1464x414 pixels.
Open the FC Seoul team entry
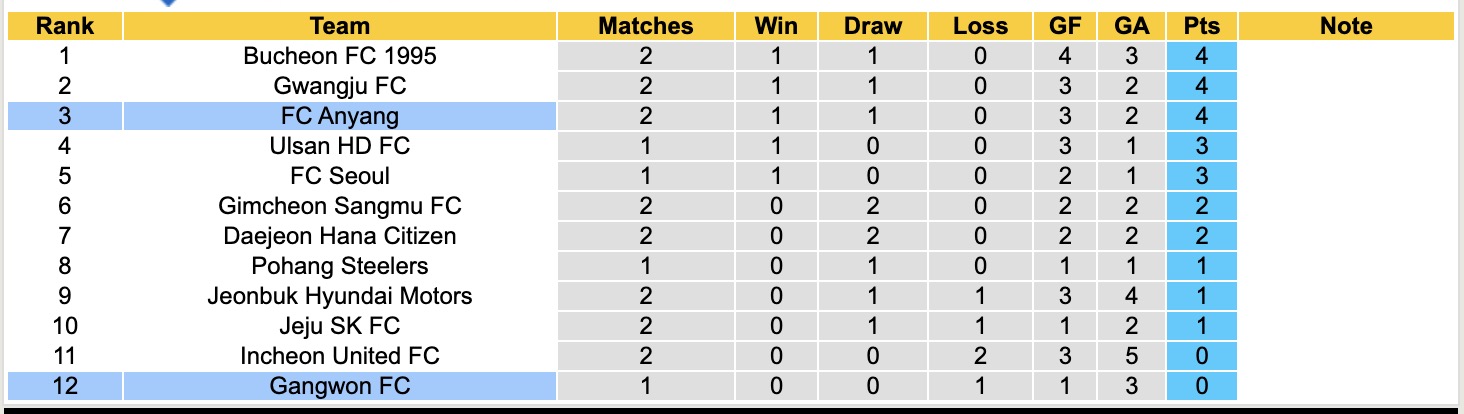point(340,176)
